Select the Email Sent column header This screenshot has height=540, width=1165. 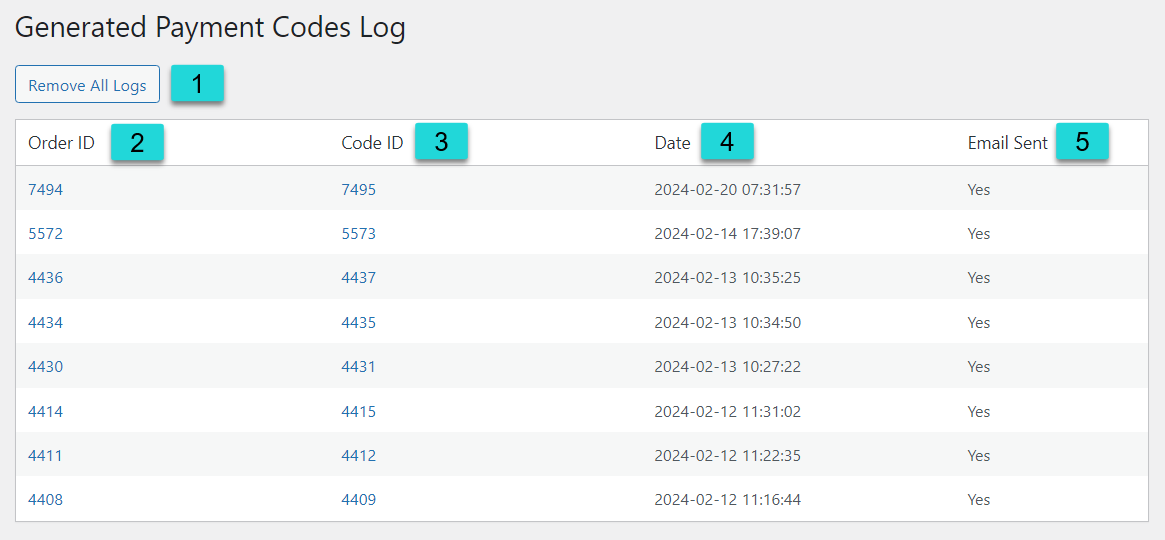point(1007,143)
